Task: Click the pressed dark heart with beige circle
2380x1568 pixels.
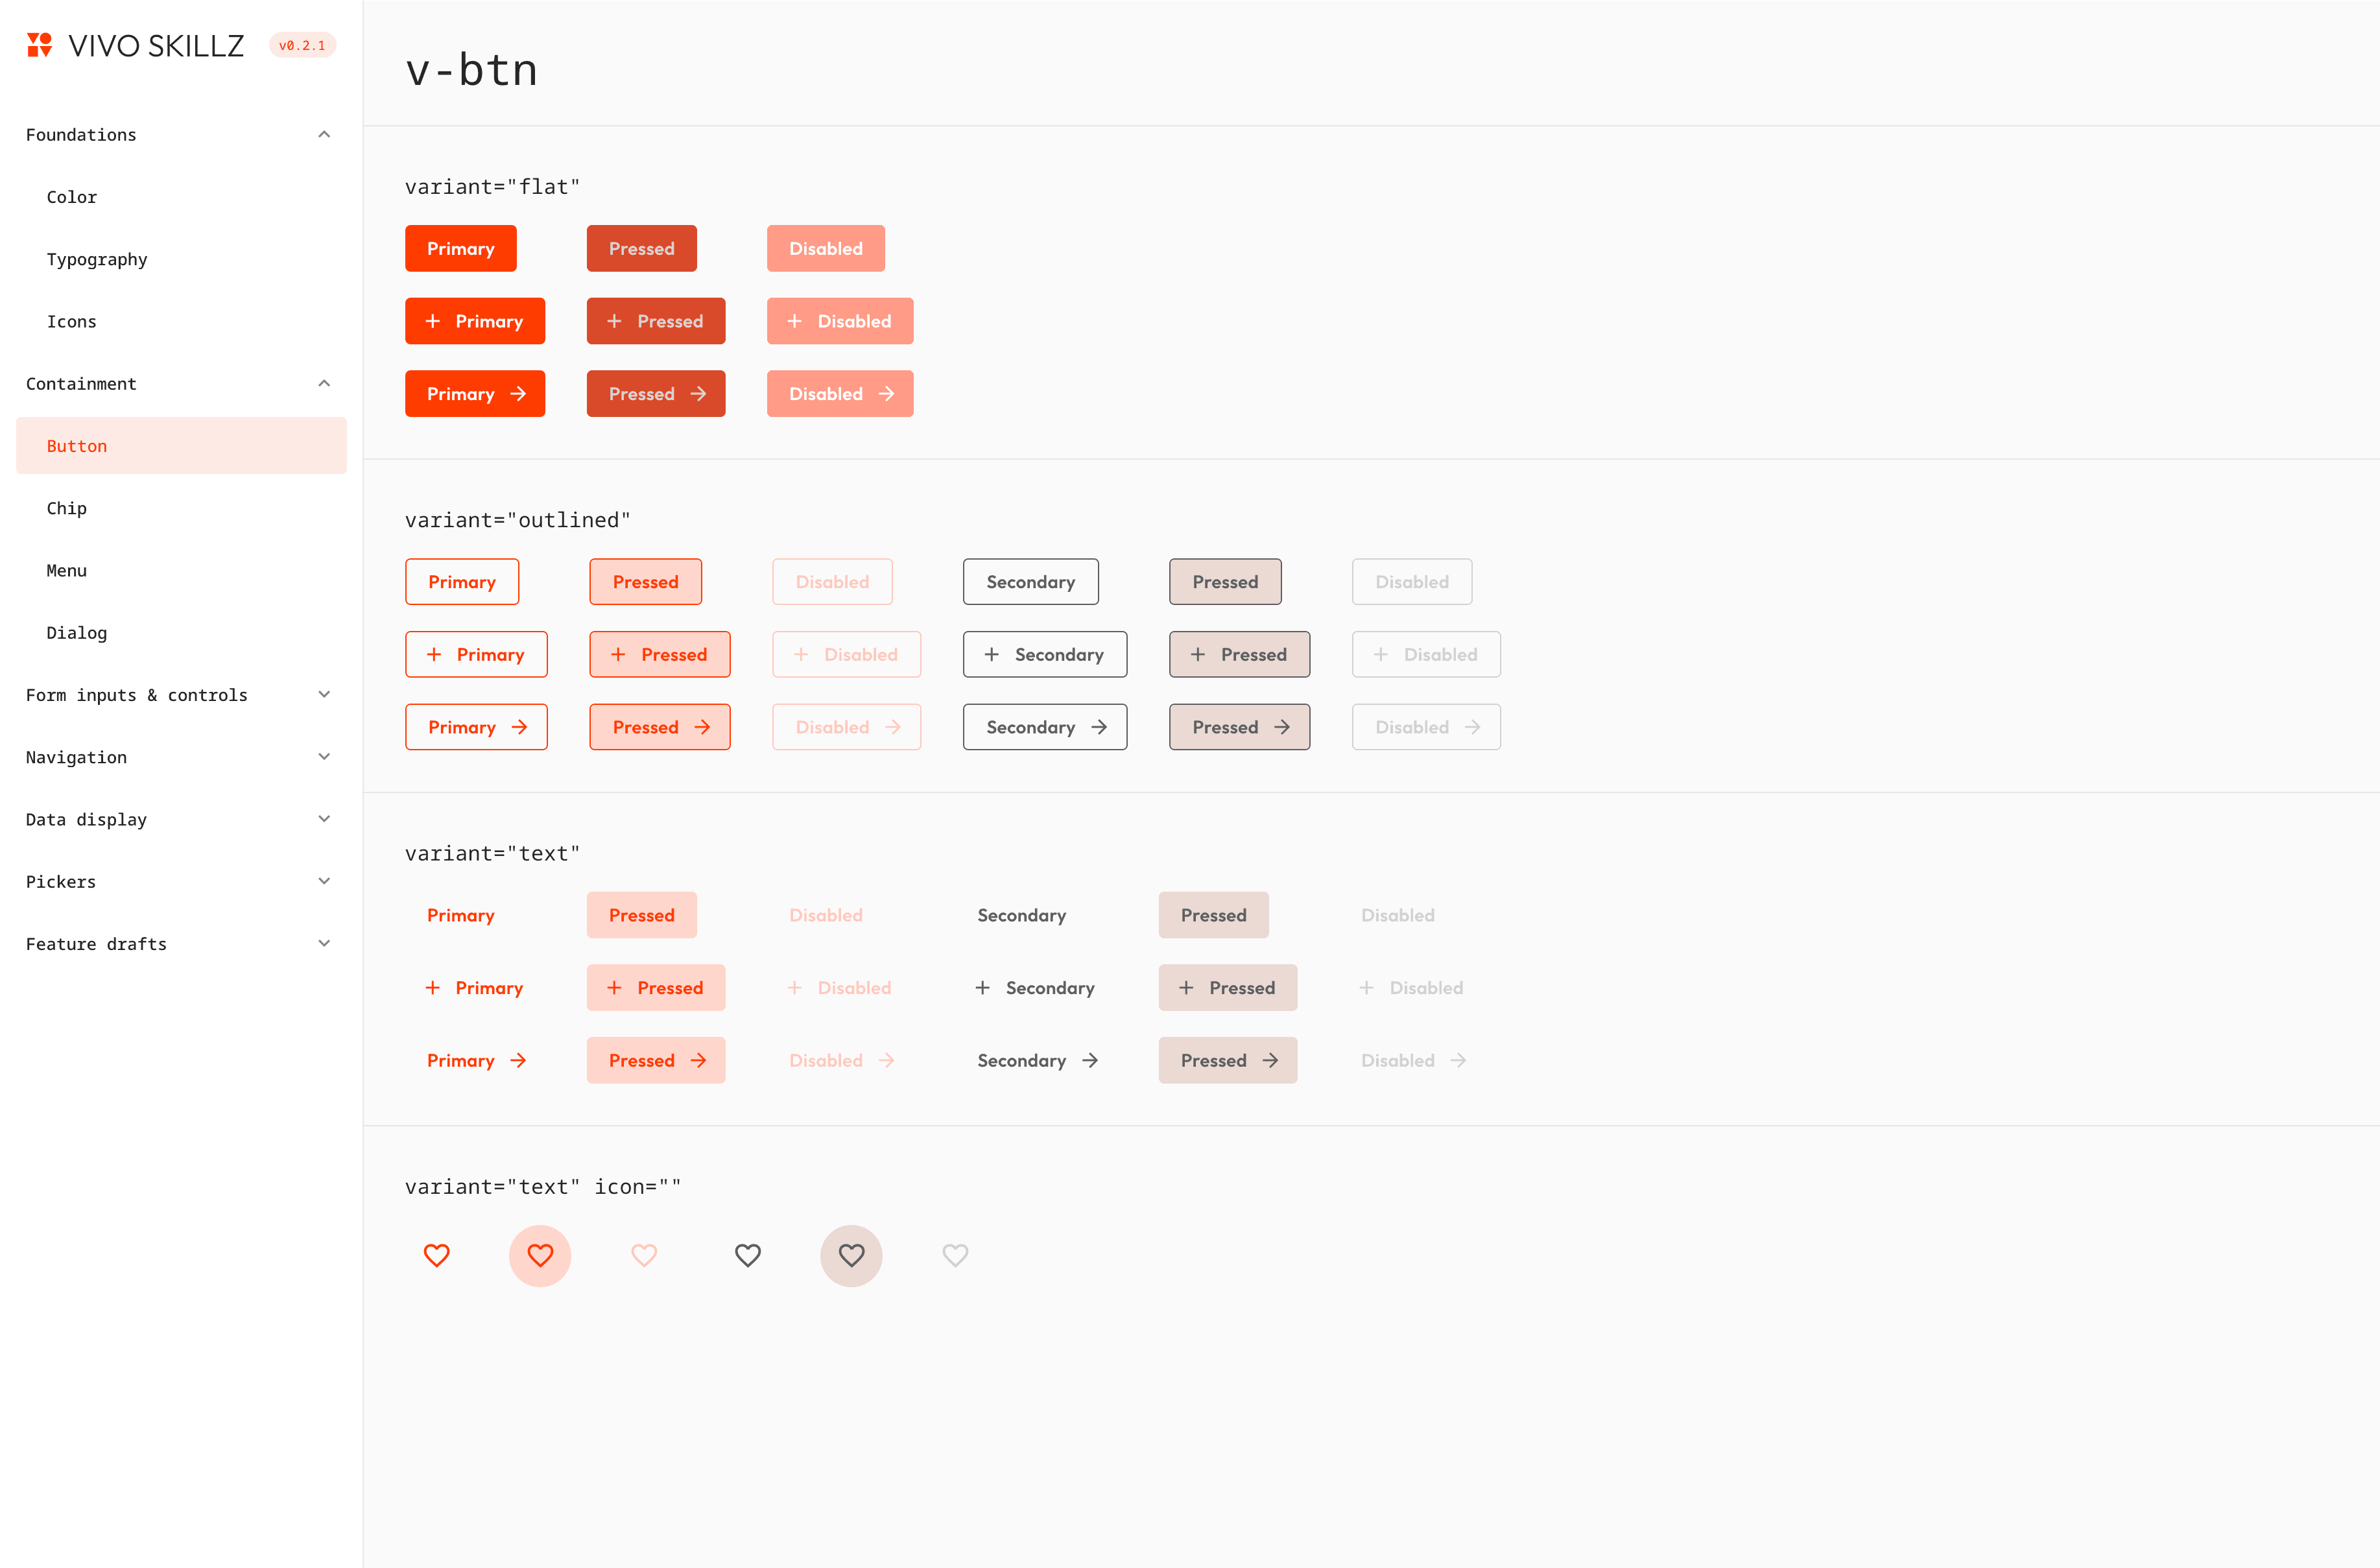Action: coord(852,1255)
